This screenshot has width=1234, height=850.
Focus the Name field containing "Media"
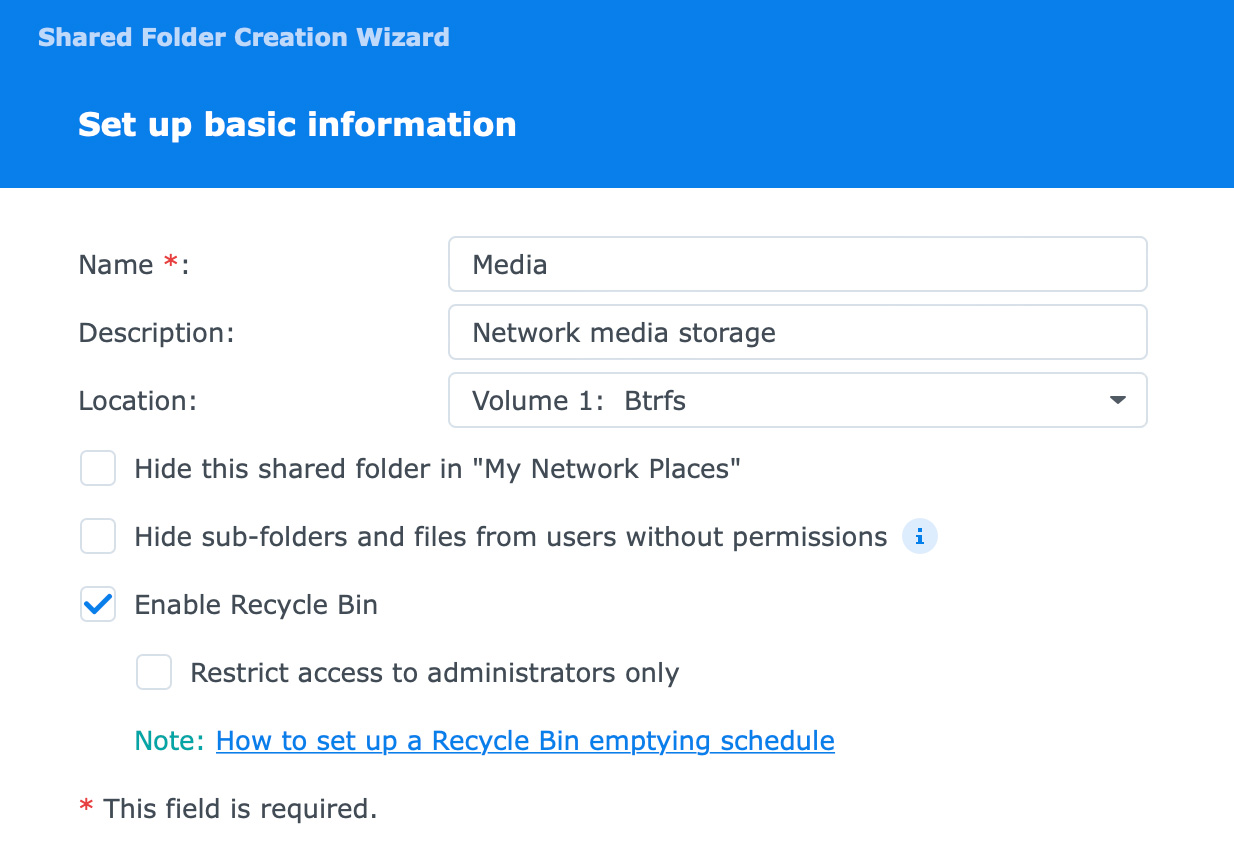(797, 264)
